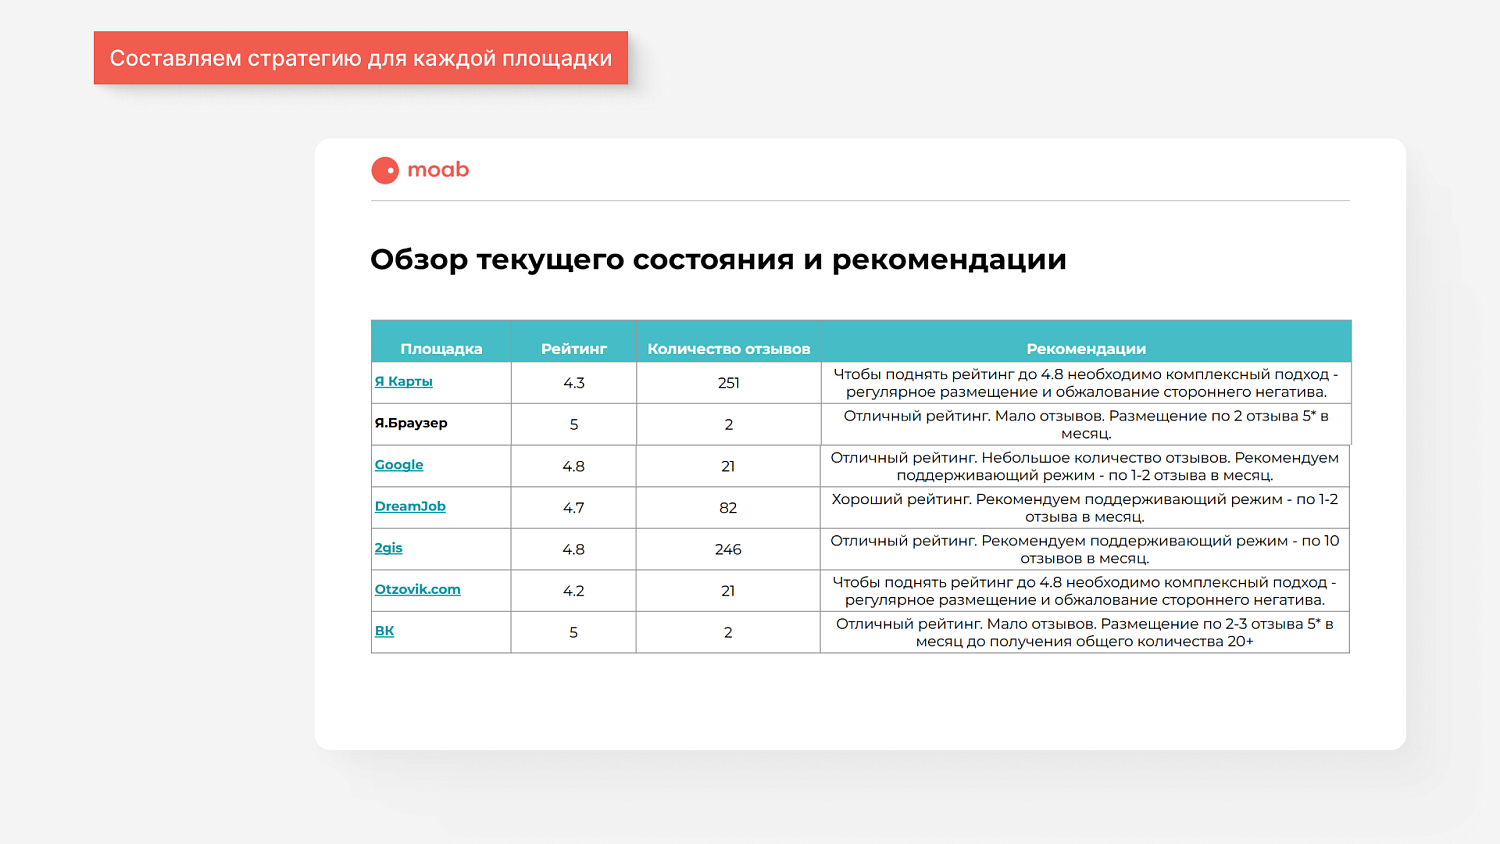This screenshot has width=1500, height=844.
Task: Open the Otzovik.com platform link
Action: pos(417,589)
